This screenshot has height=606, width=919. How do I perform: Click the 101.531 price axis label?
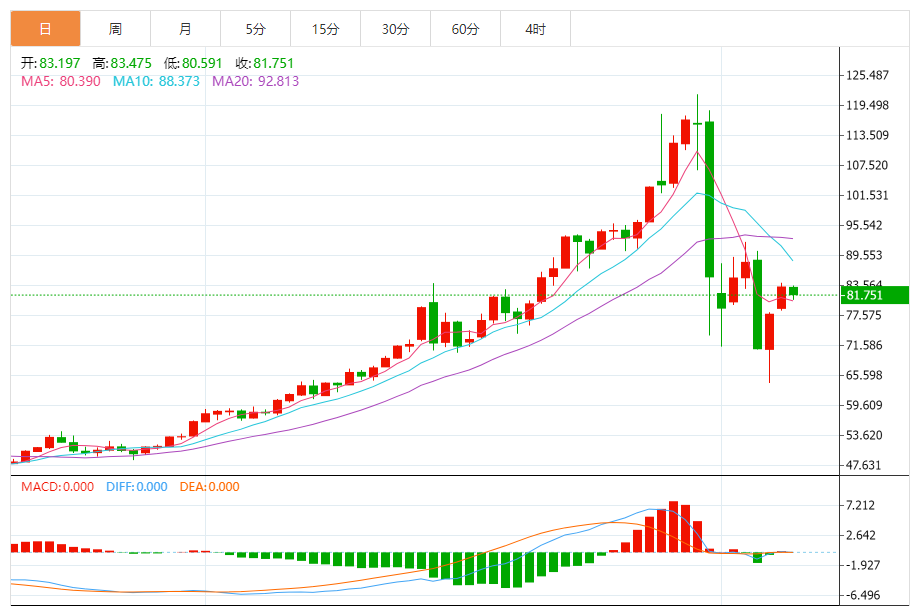[x=867, y=195]
